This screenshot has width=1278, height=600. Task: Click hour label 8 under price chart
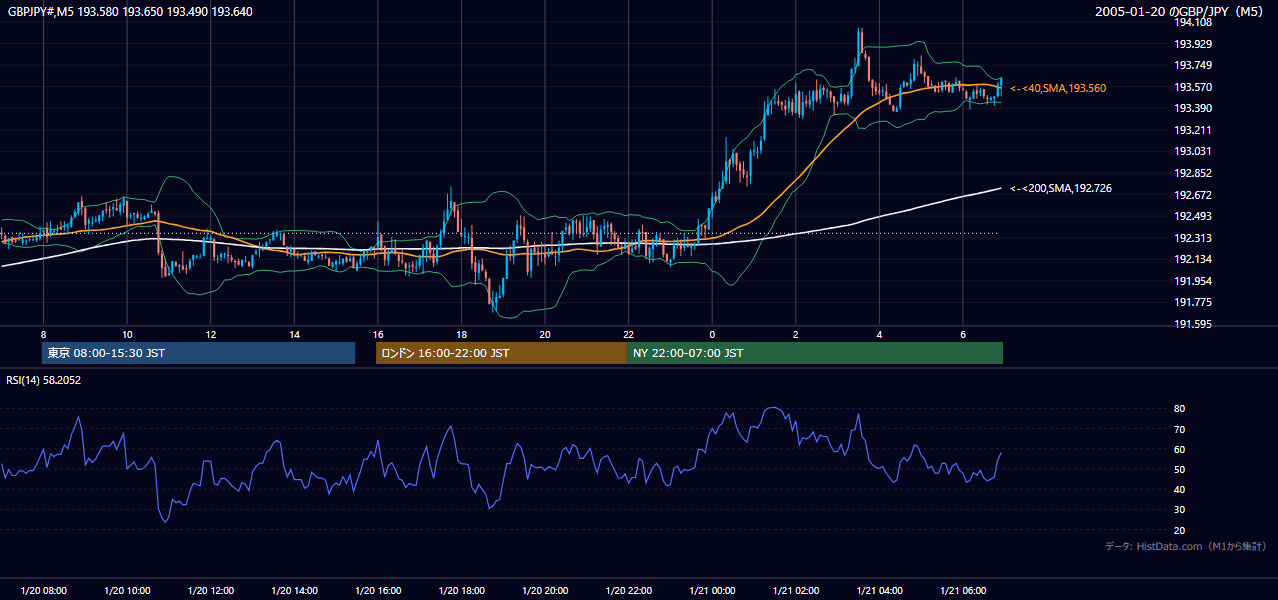click(x=43, y=334)
